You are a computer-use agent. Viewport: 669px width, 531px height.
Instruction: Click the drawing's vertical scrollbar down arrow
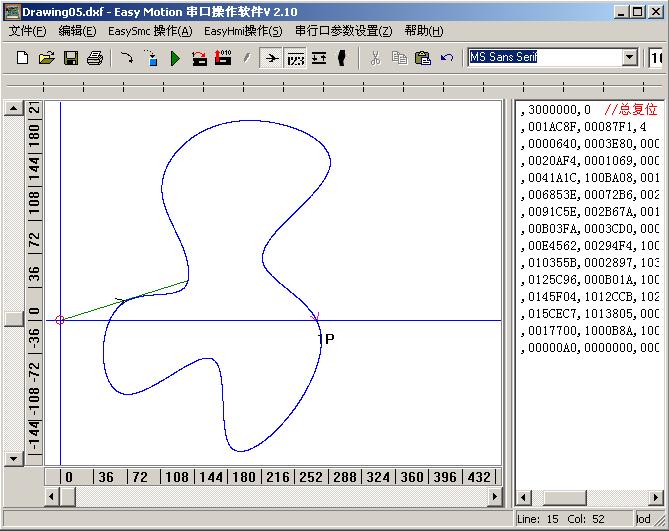click(x=14, y=459)
